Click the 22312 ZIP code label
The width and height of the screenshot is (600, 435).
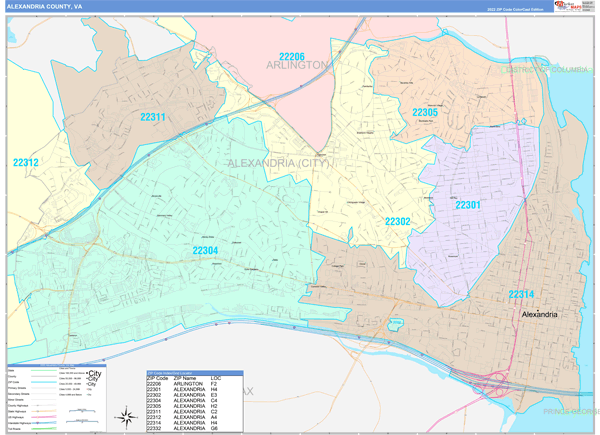[25, 161]
